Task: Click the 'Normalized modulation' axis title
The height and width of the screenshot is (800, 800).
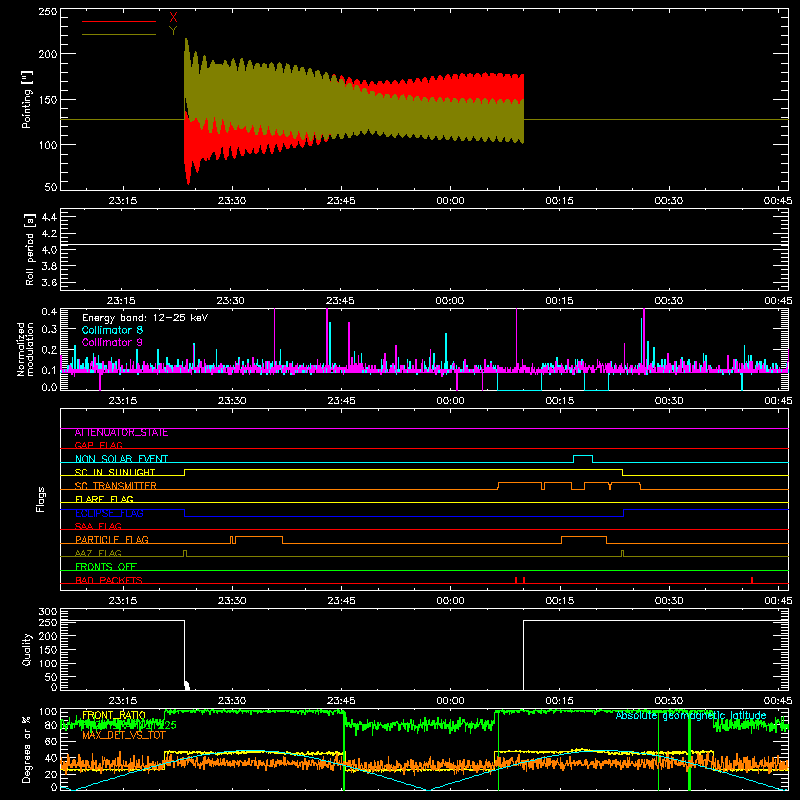Action: coord(25,349)
